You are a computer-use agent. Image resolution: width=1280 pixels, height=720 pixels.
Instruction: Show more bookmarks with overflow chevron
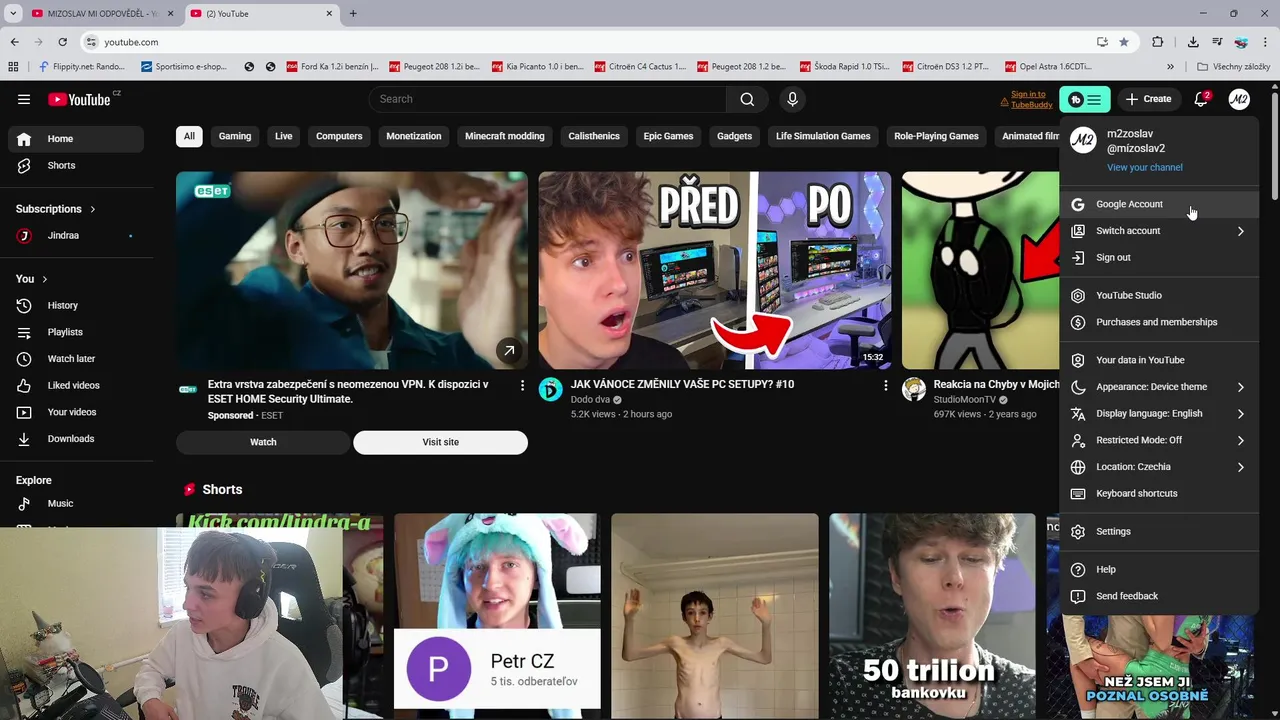coord(1170,67)
